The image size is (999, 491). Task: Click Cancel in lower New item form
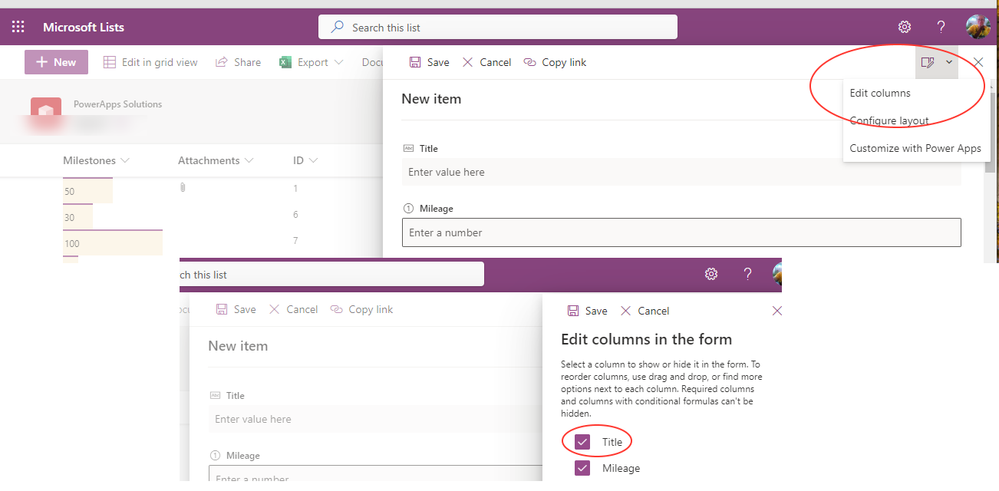294,310
